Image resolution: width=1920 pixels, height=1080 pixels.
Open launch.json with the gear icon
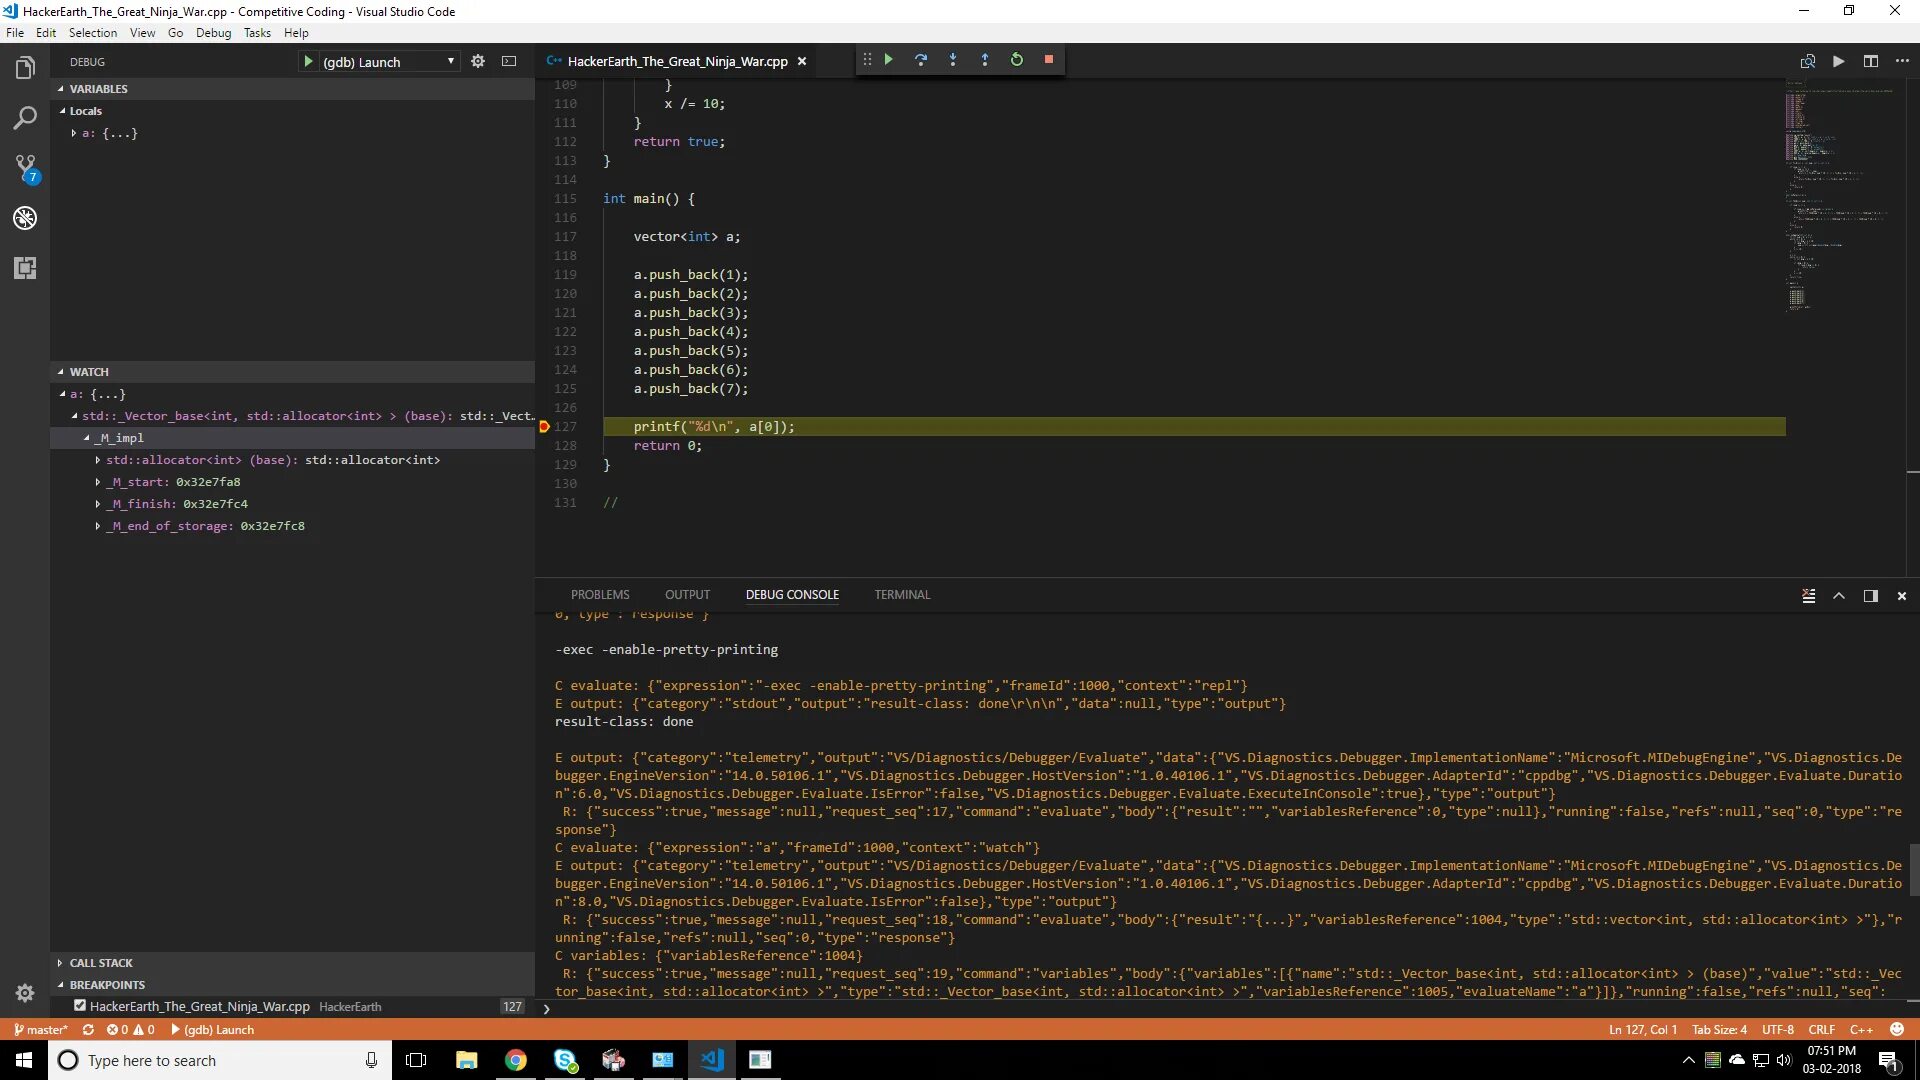(x=478, y=61)
